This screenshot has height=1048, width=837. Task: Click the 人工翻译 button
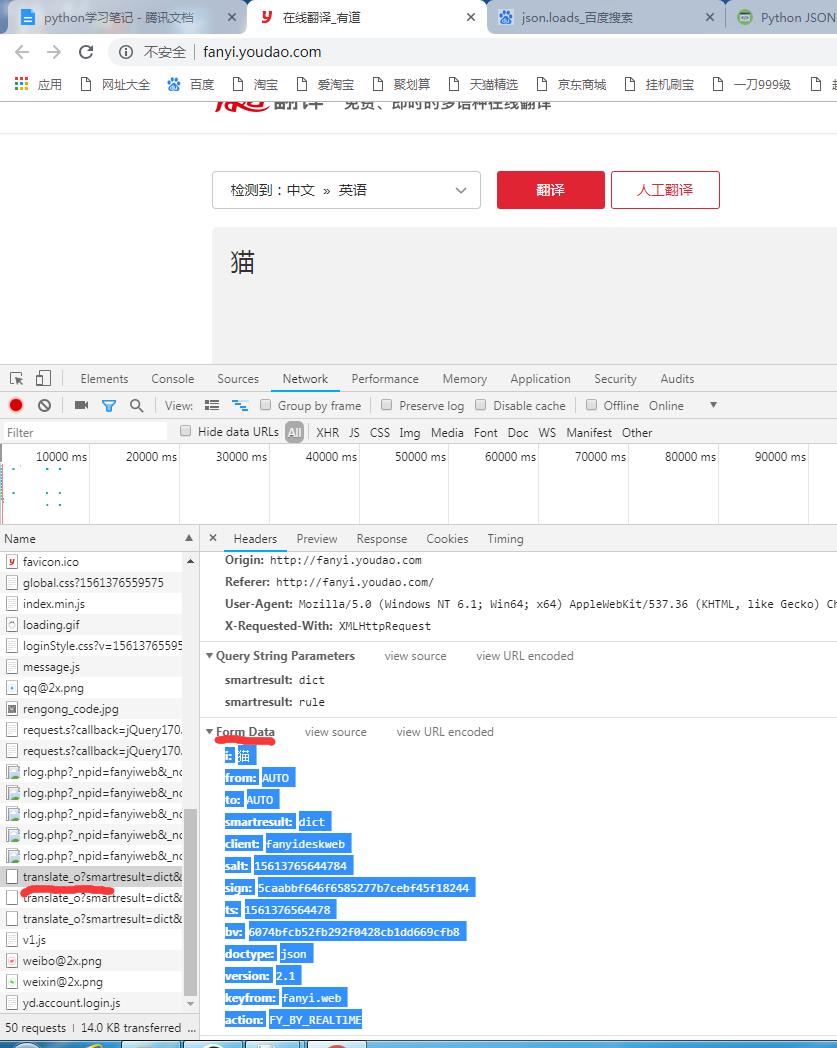tap(665, 190)
